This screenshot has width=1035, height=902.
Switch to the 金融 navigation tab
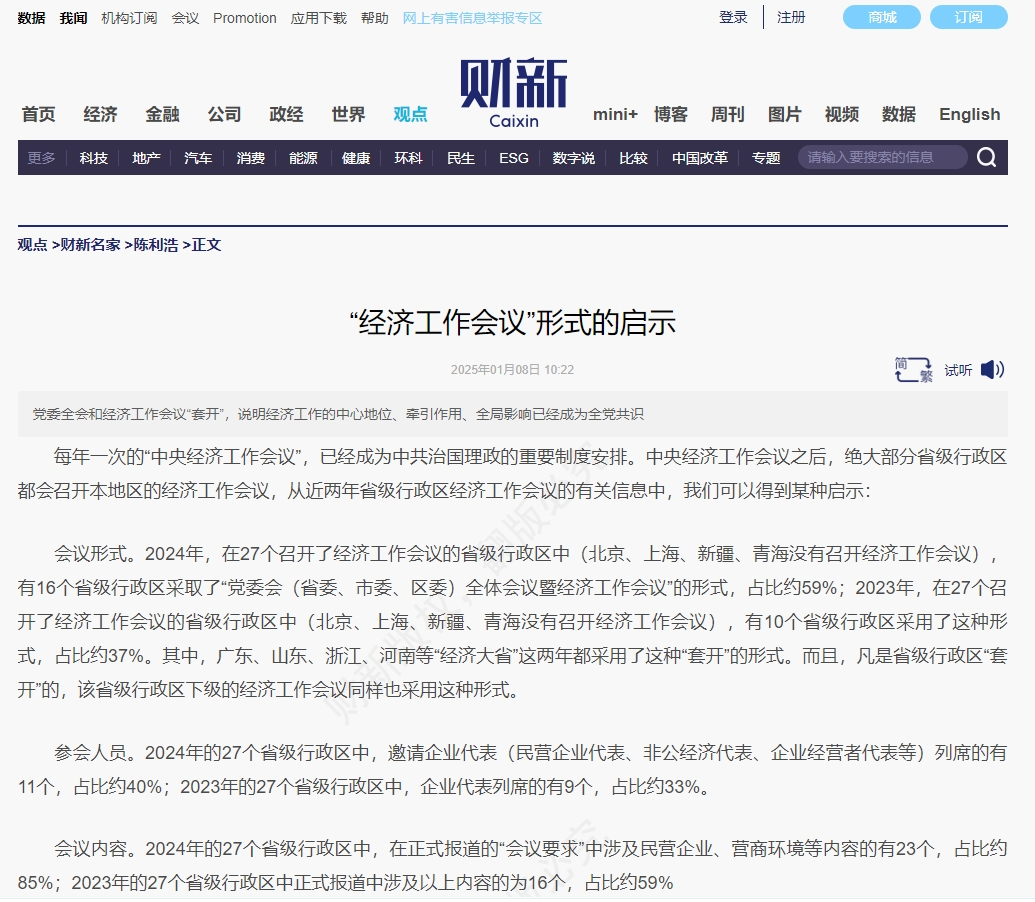point(161,114)
